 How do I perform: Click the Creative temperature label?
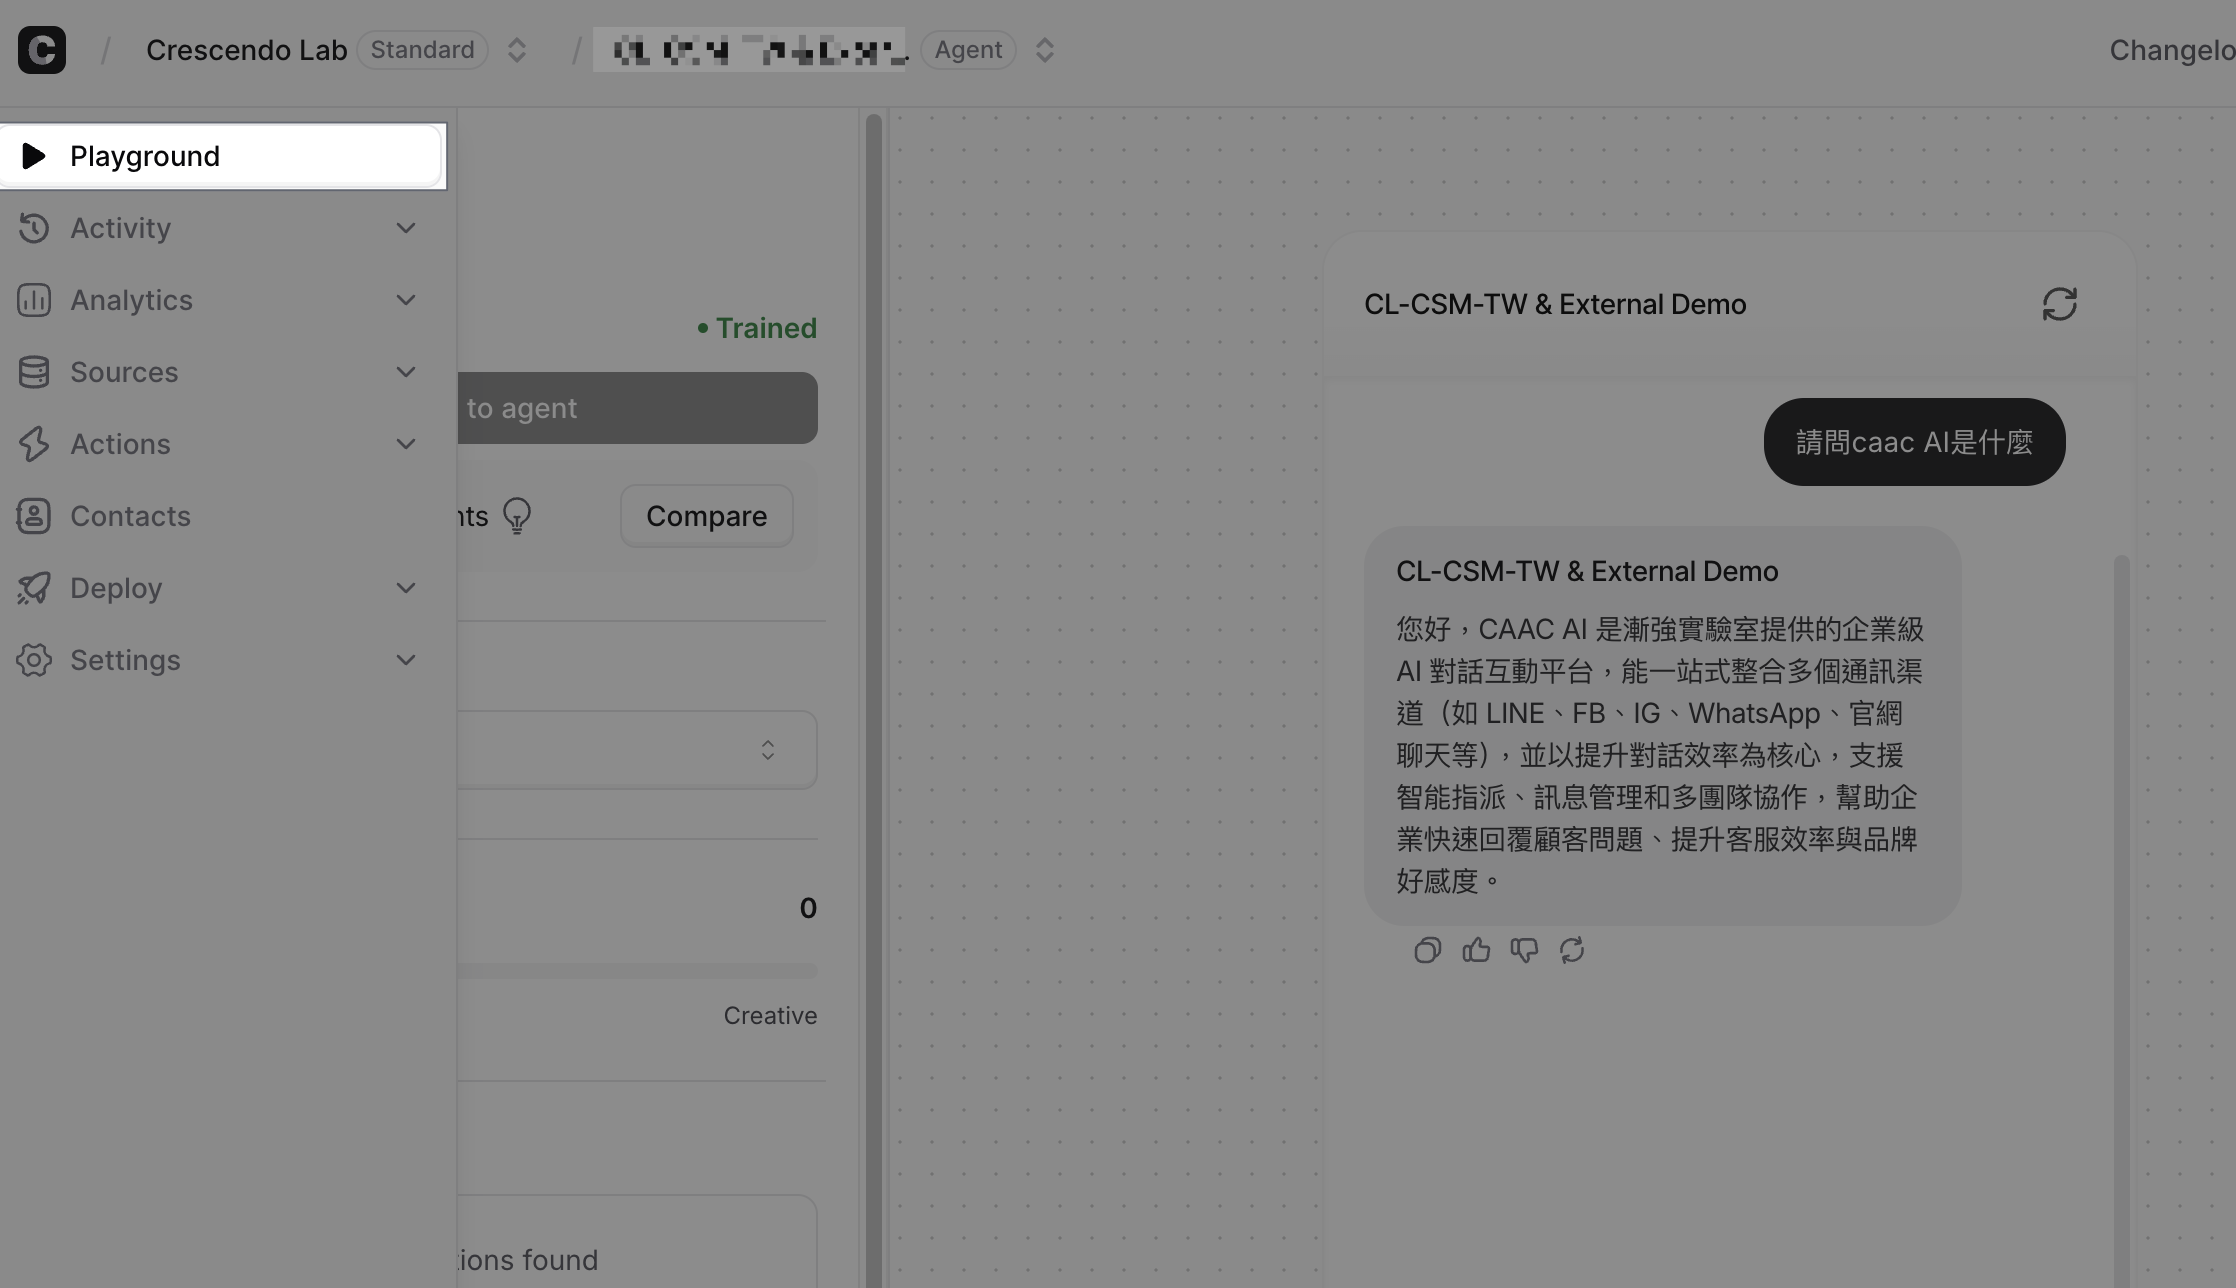pos(770,1016)
